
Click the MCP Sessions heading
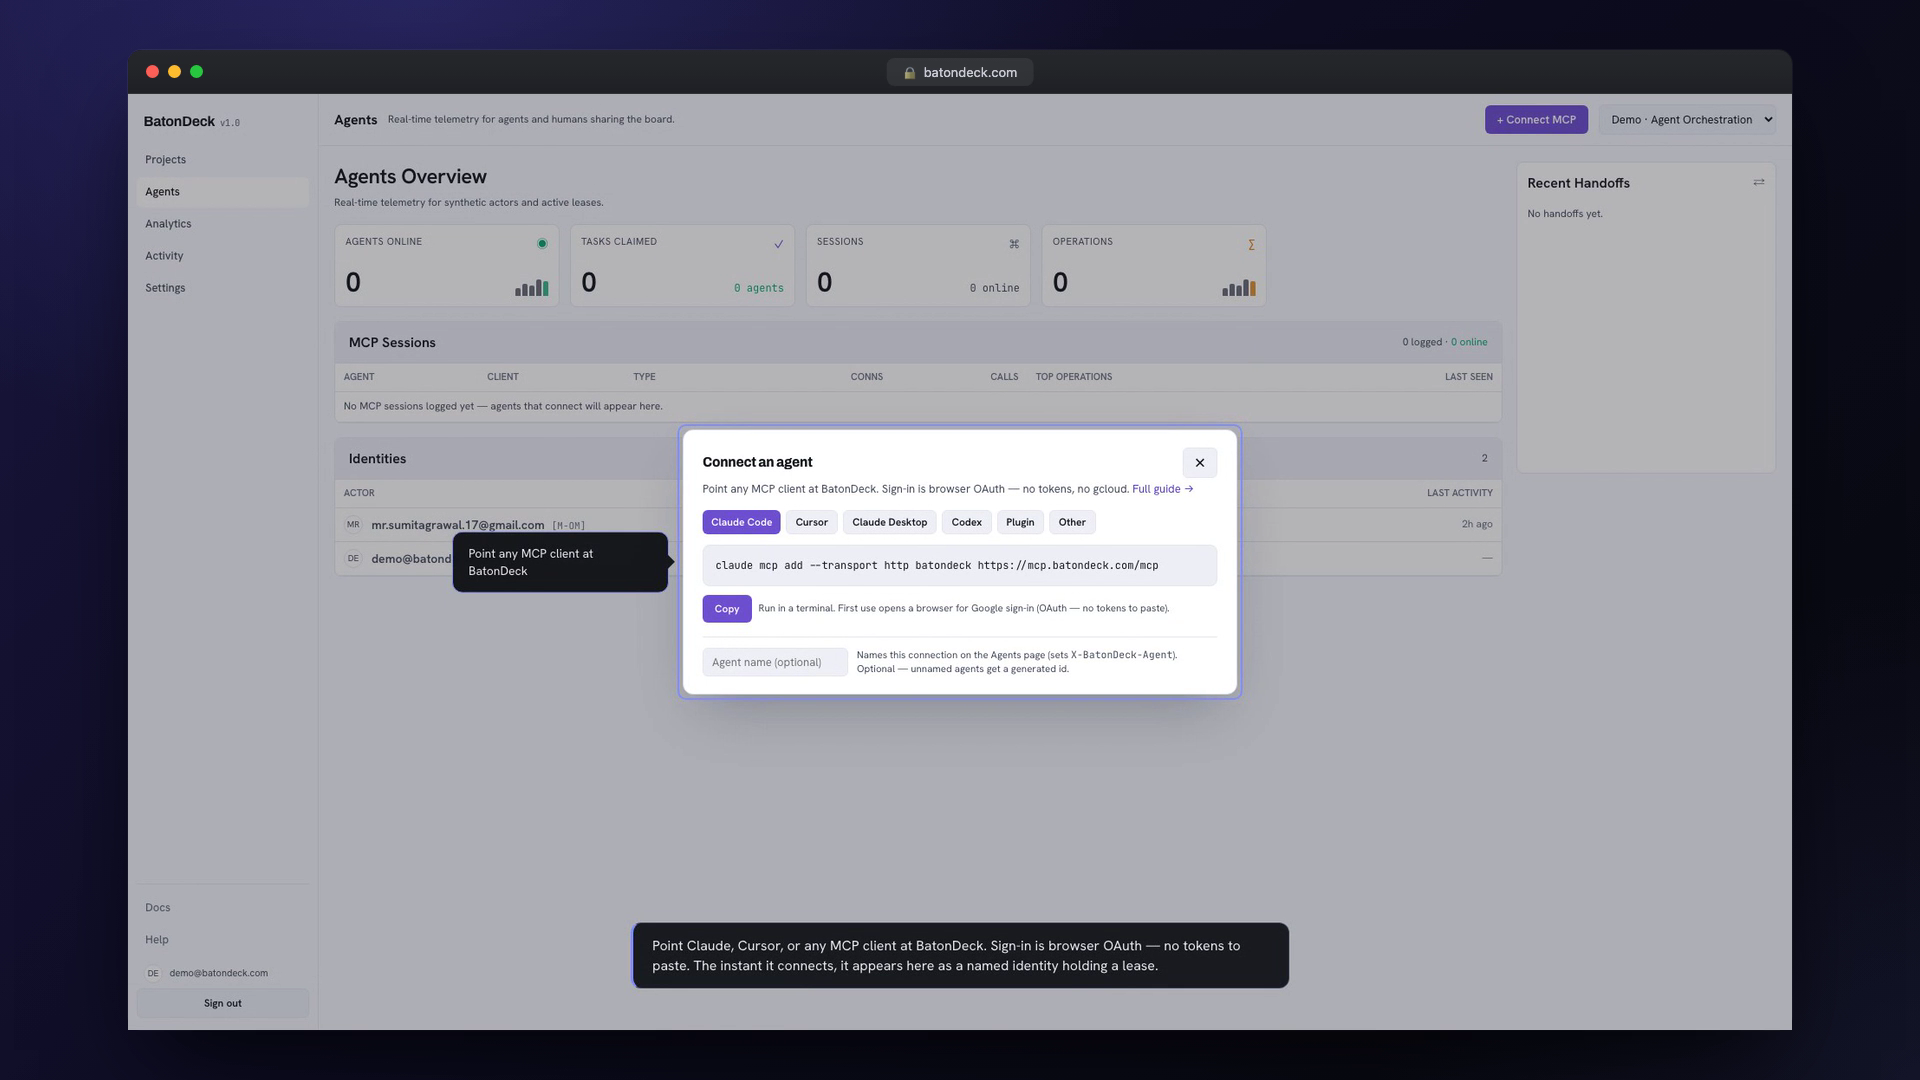tap(392, 342)
